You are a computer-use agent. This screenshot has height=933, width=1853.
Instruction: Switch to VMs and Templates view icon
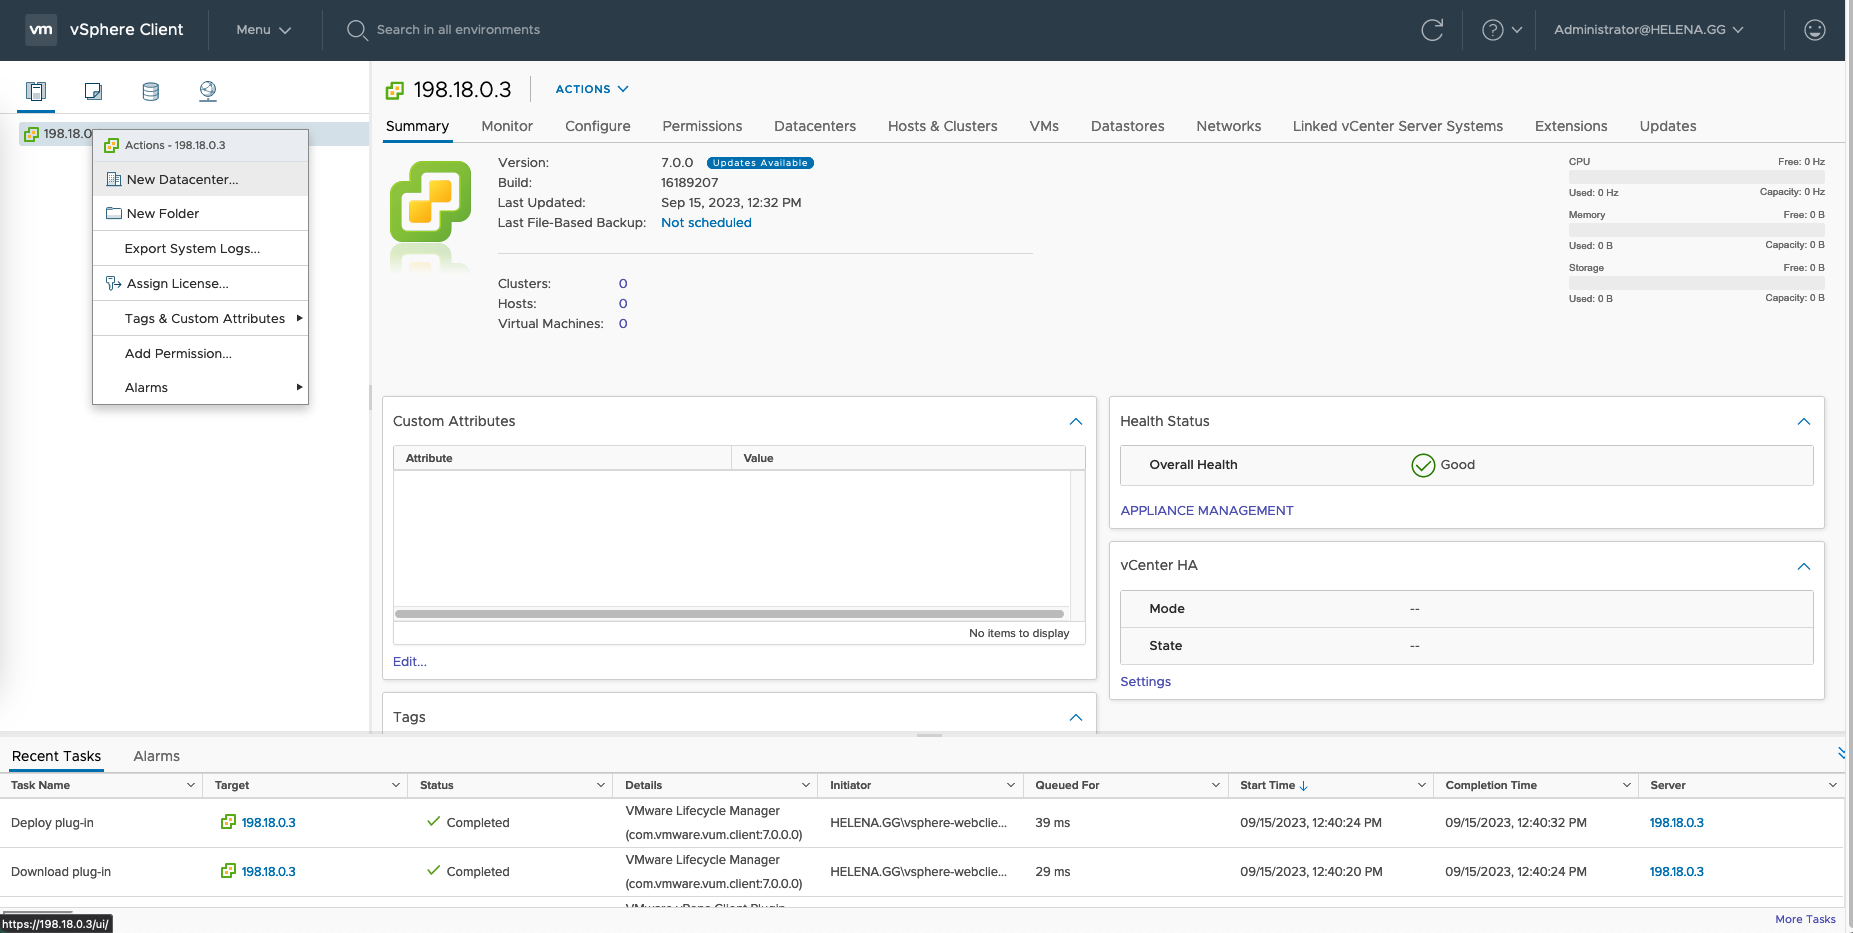(93, 92)
